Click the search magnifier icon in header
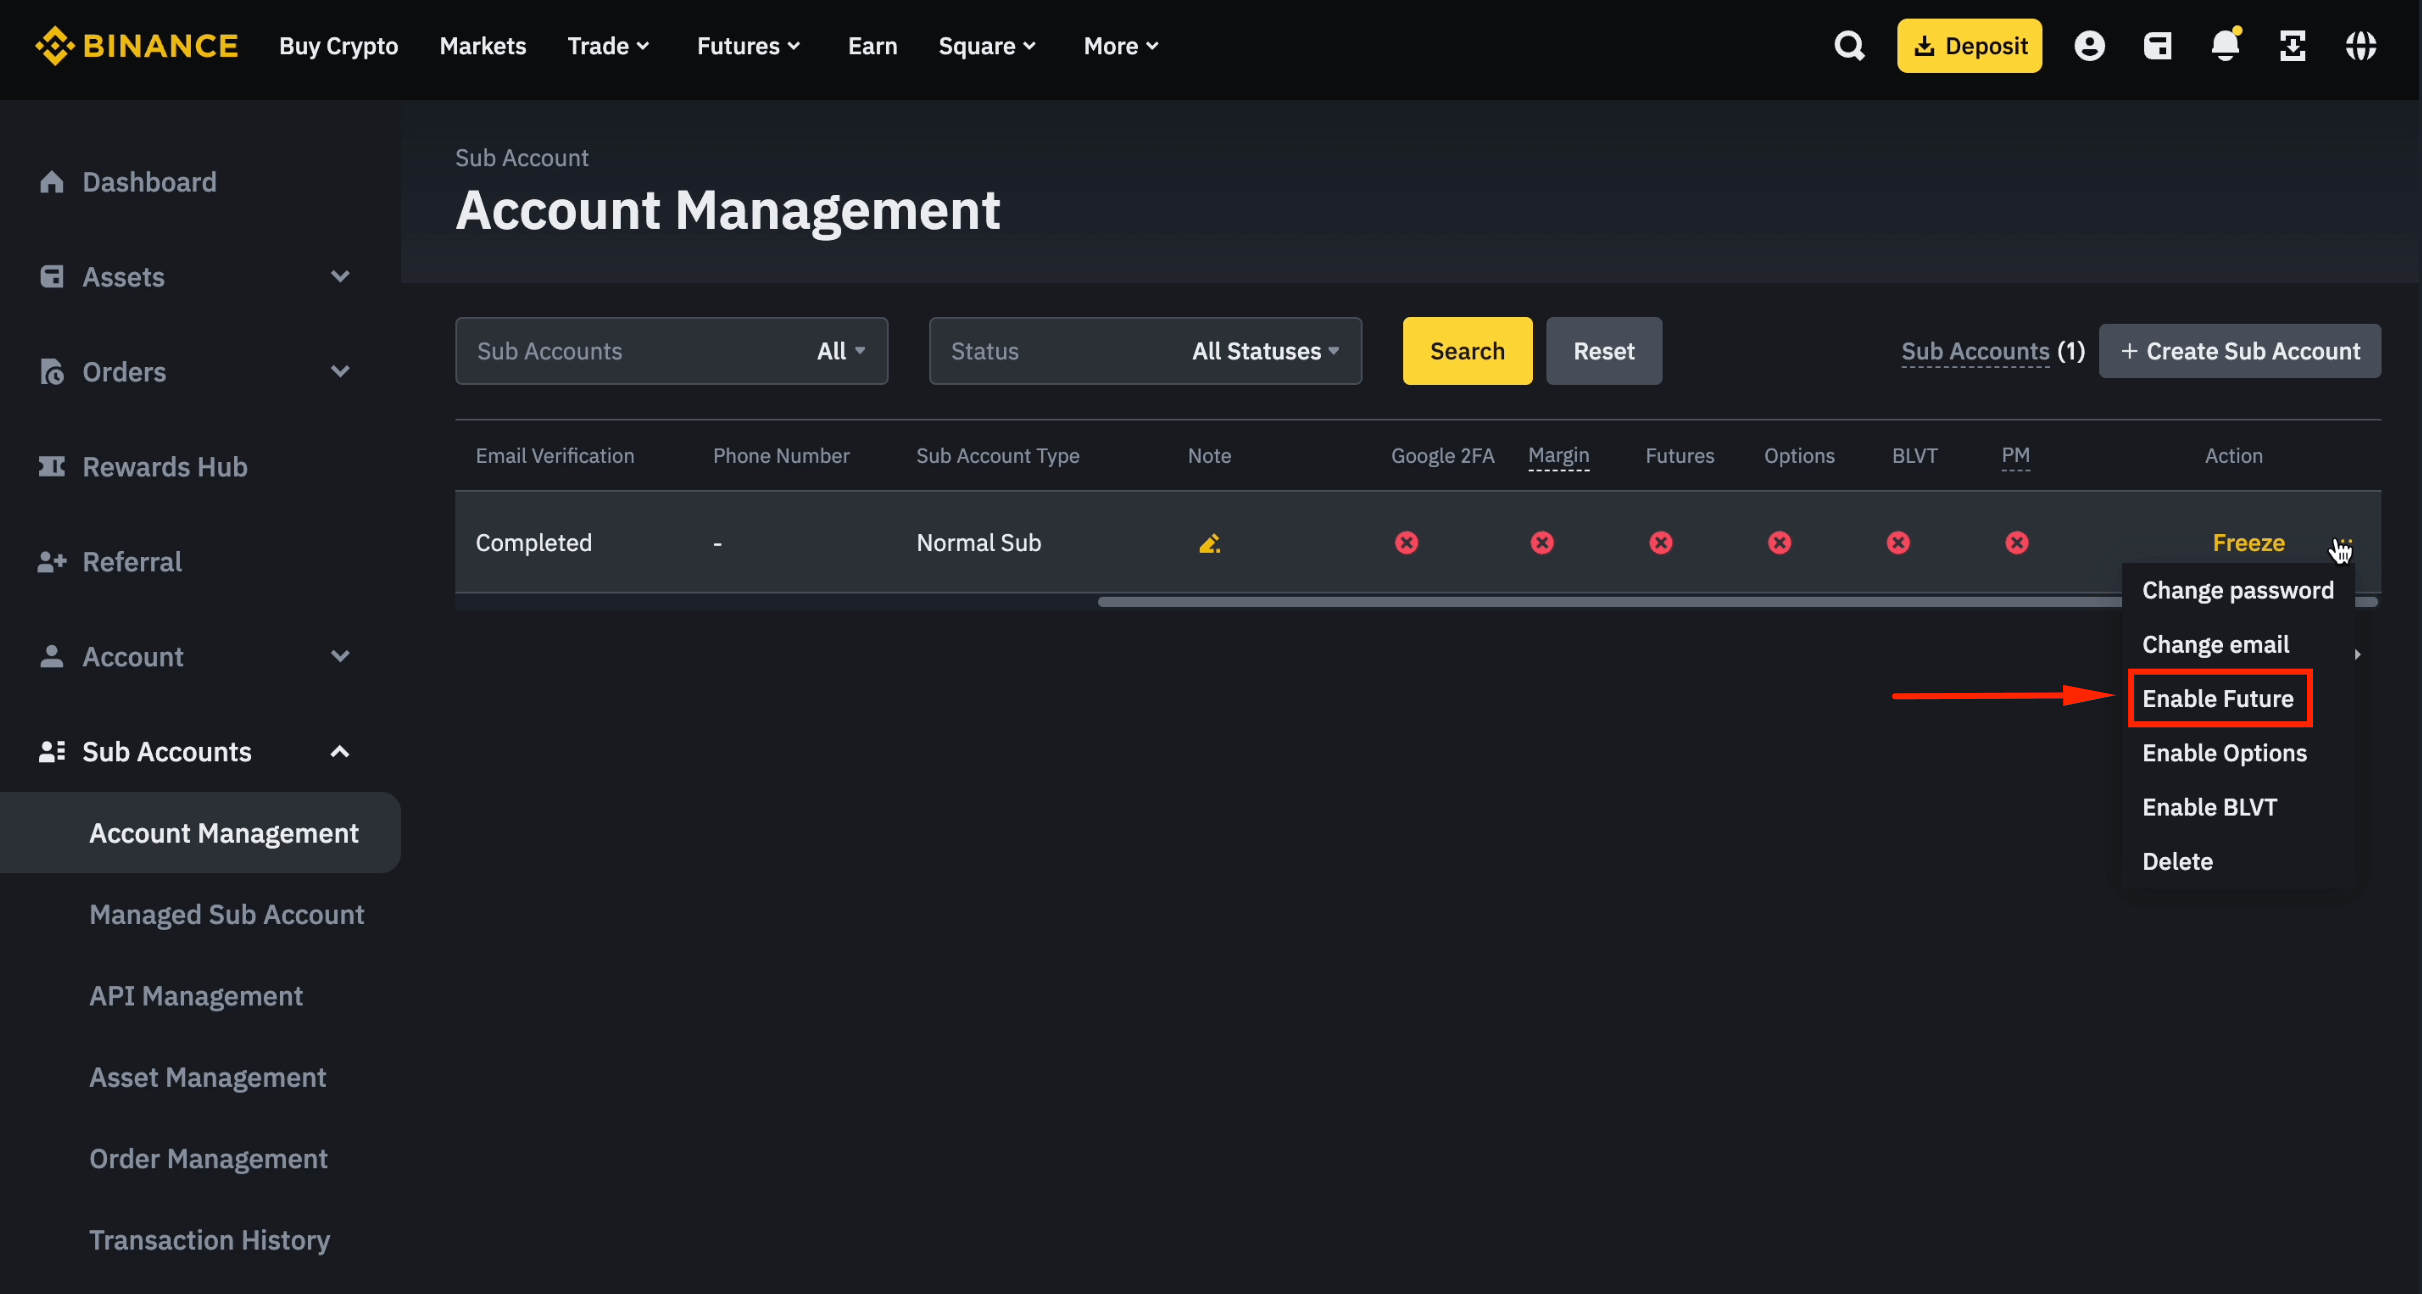The image size is (2422, 1294). (x=1849, y=46)
